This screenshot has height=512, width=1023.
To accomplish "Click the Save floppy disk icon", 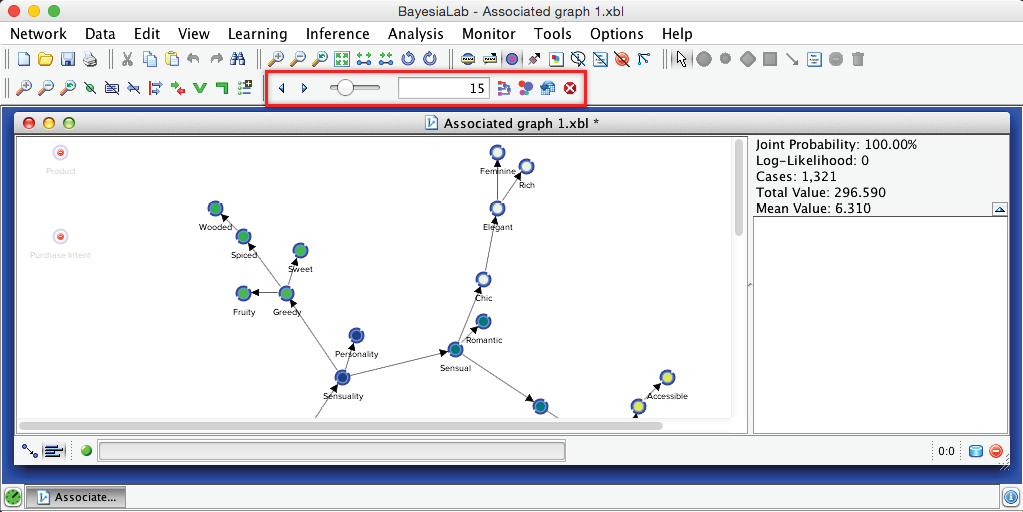I will pos(68,59).
